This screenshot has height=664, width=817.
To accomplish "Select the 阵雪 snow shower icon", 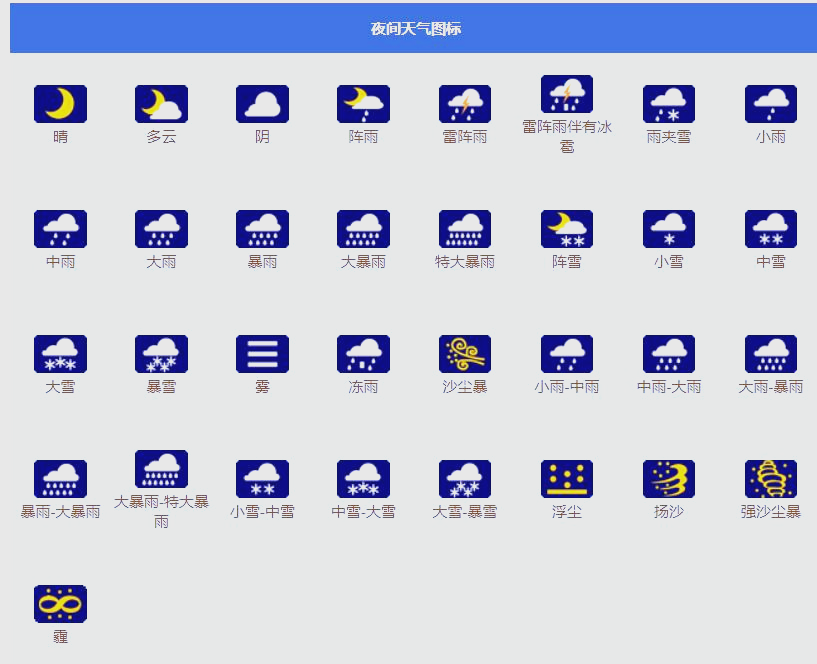I will click(567, 229).
